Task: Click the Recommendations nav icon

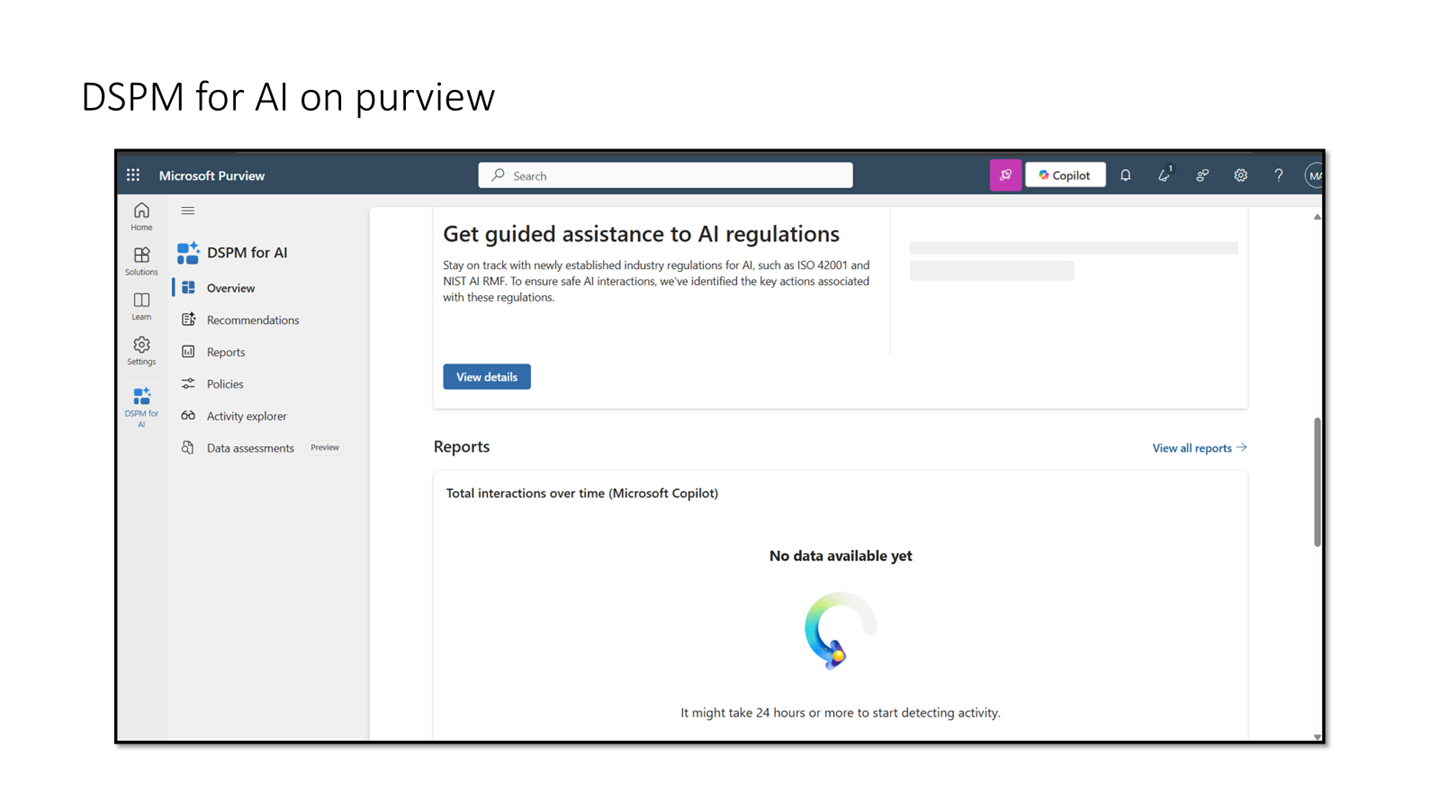Action: point(188,320)
